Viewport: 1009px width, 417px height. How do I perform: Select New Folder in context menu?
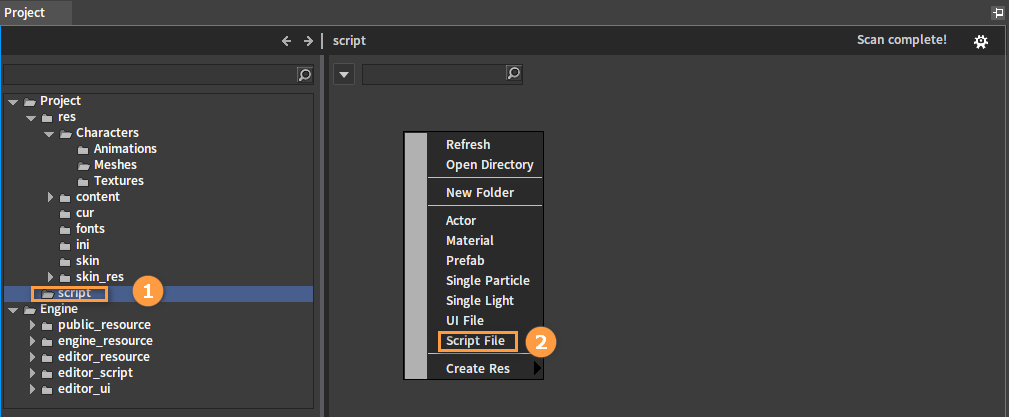pyautogui.click(x=480, y=193)
